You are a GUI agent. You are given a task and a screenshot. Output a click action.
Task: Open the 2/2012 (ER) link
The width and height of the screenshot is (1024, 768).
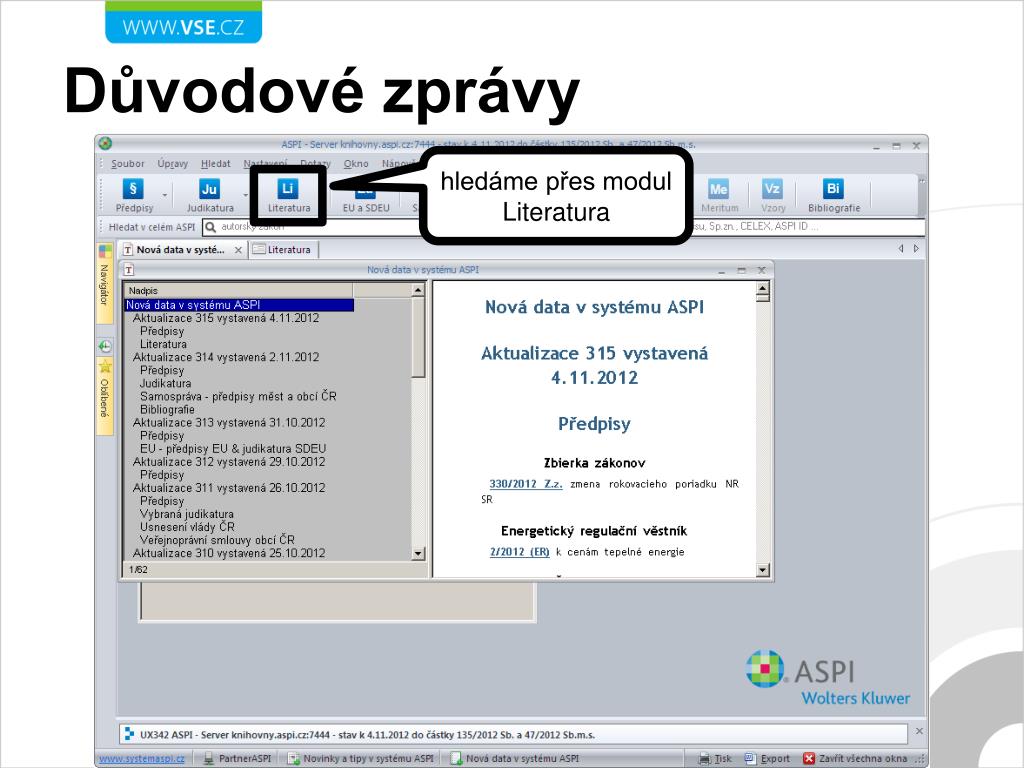[x=520, y=552]
